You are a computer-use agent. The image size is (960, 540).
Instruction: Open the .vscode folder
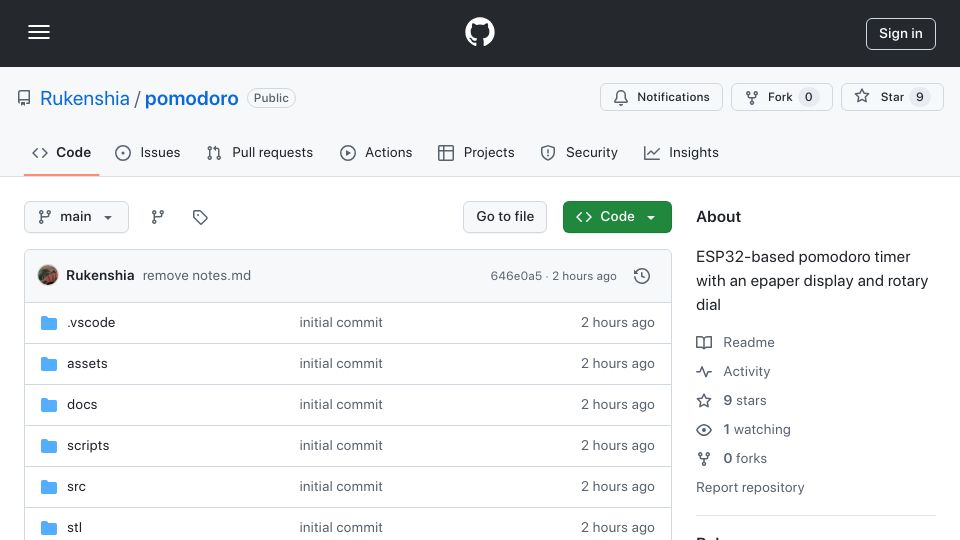point(91,323)
